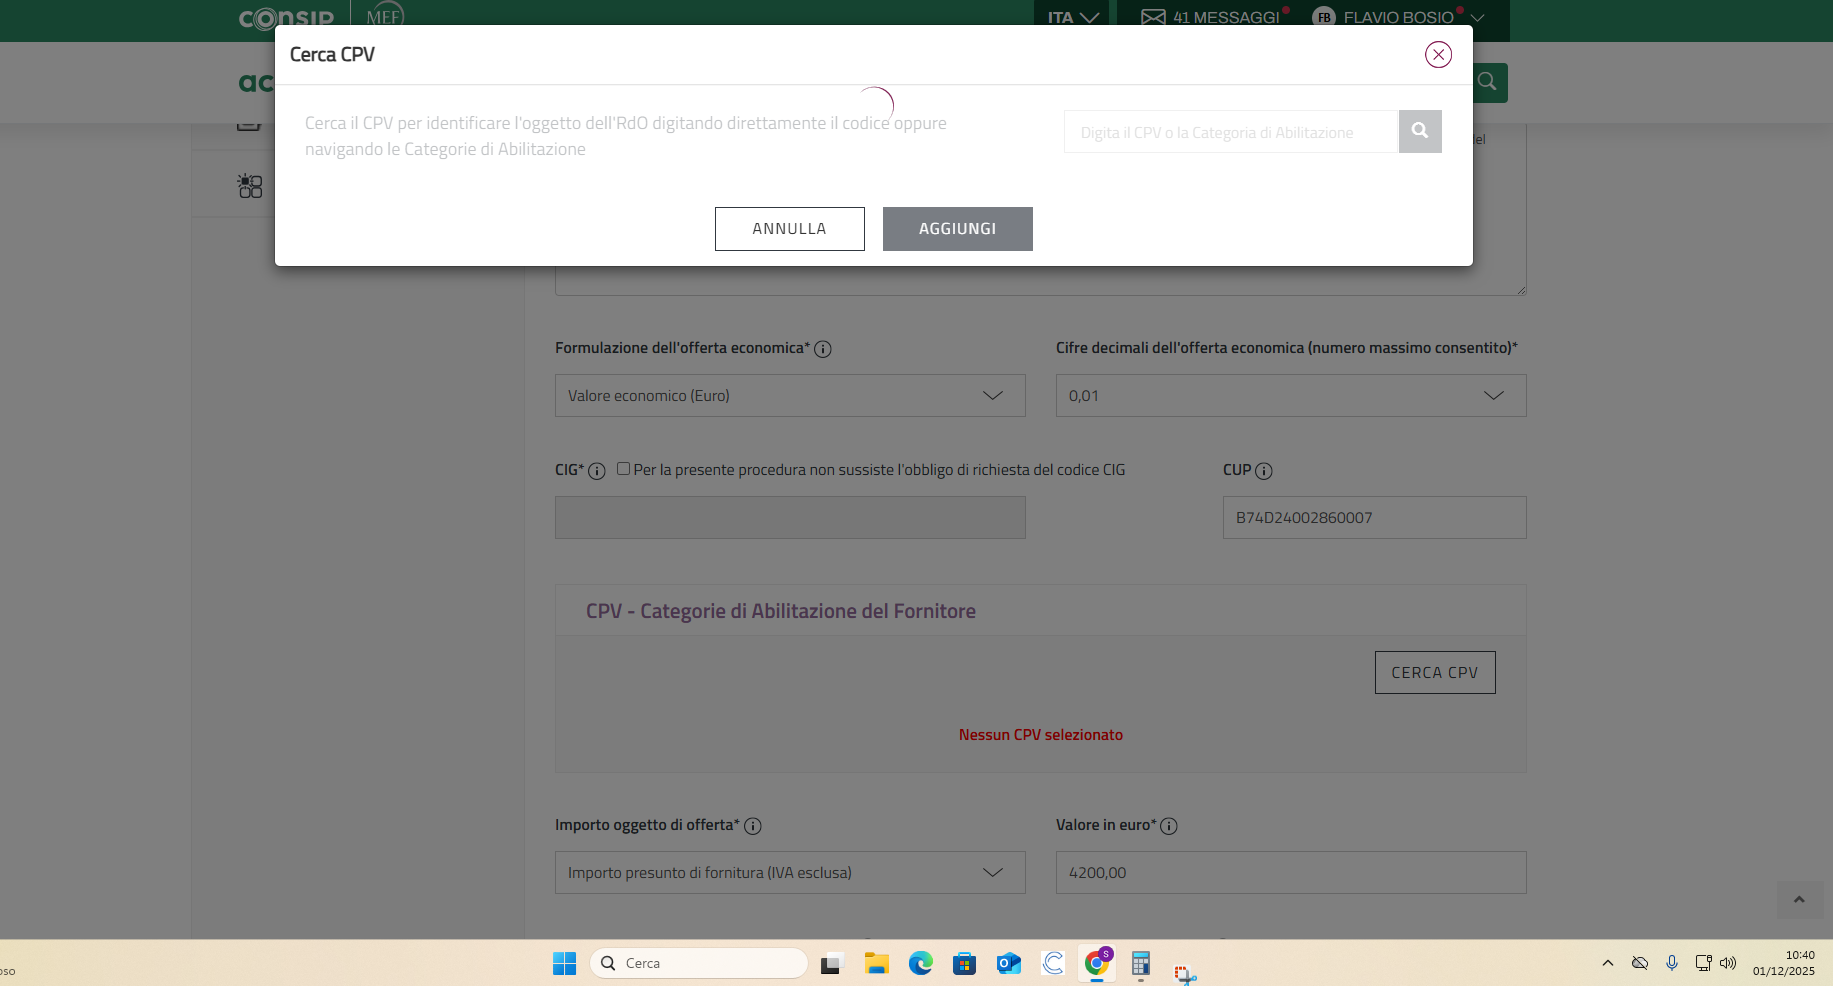Viewport: 1833px width, 986px height.
Task: Open Formulazione dell'offerta economica dropdown
Action: (789, 396)
